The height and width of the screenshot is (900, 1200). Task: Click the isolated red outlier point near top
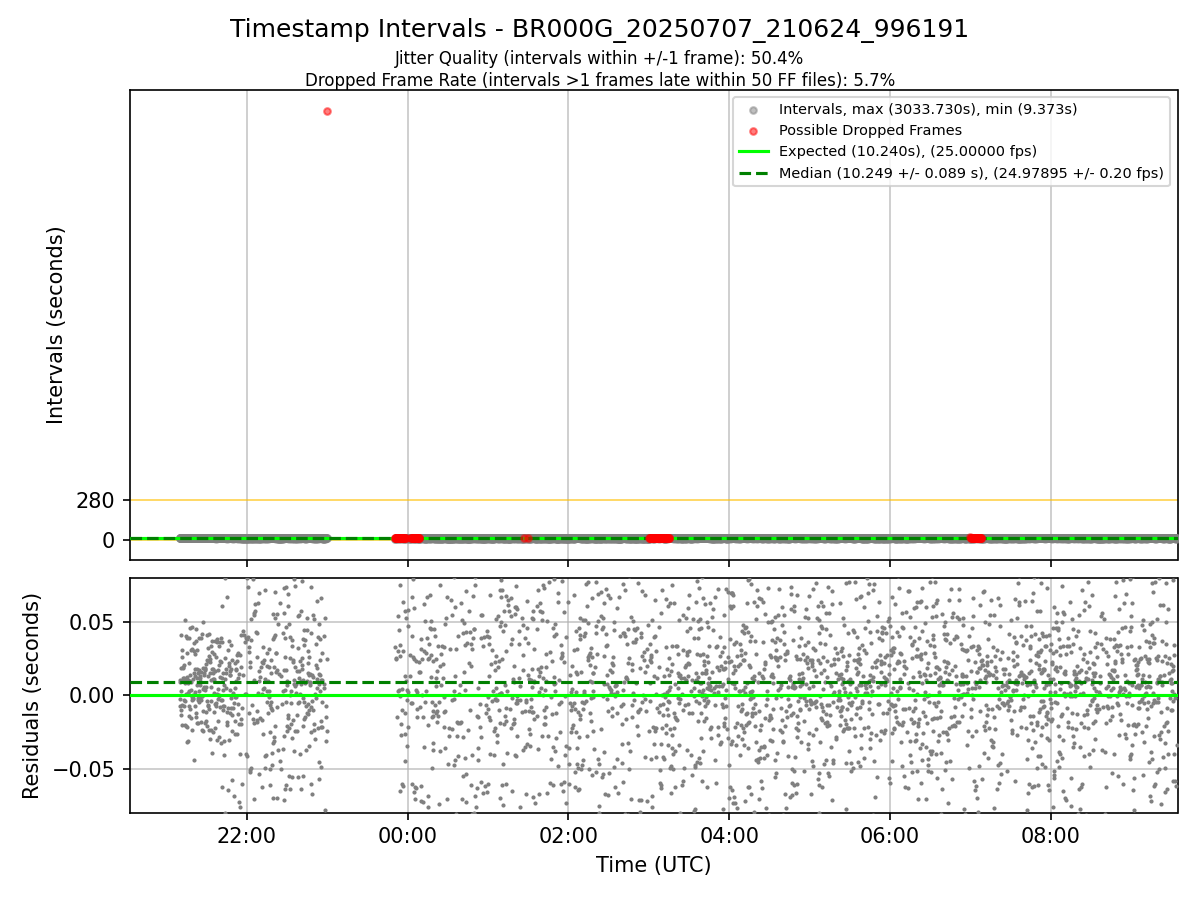click(327, 111)
